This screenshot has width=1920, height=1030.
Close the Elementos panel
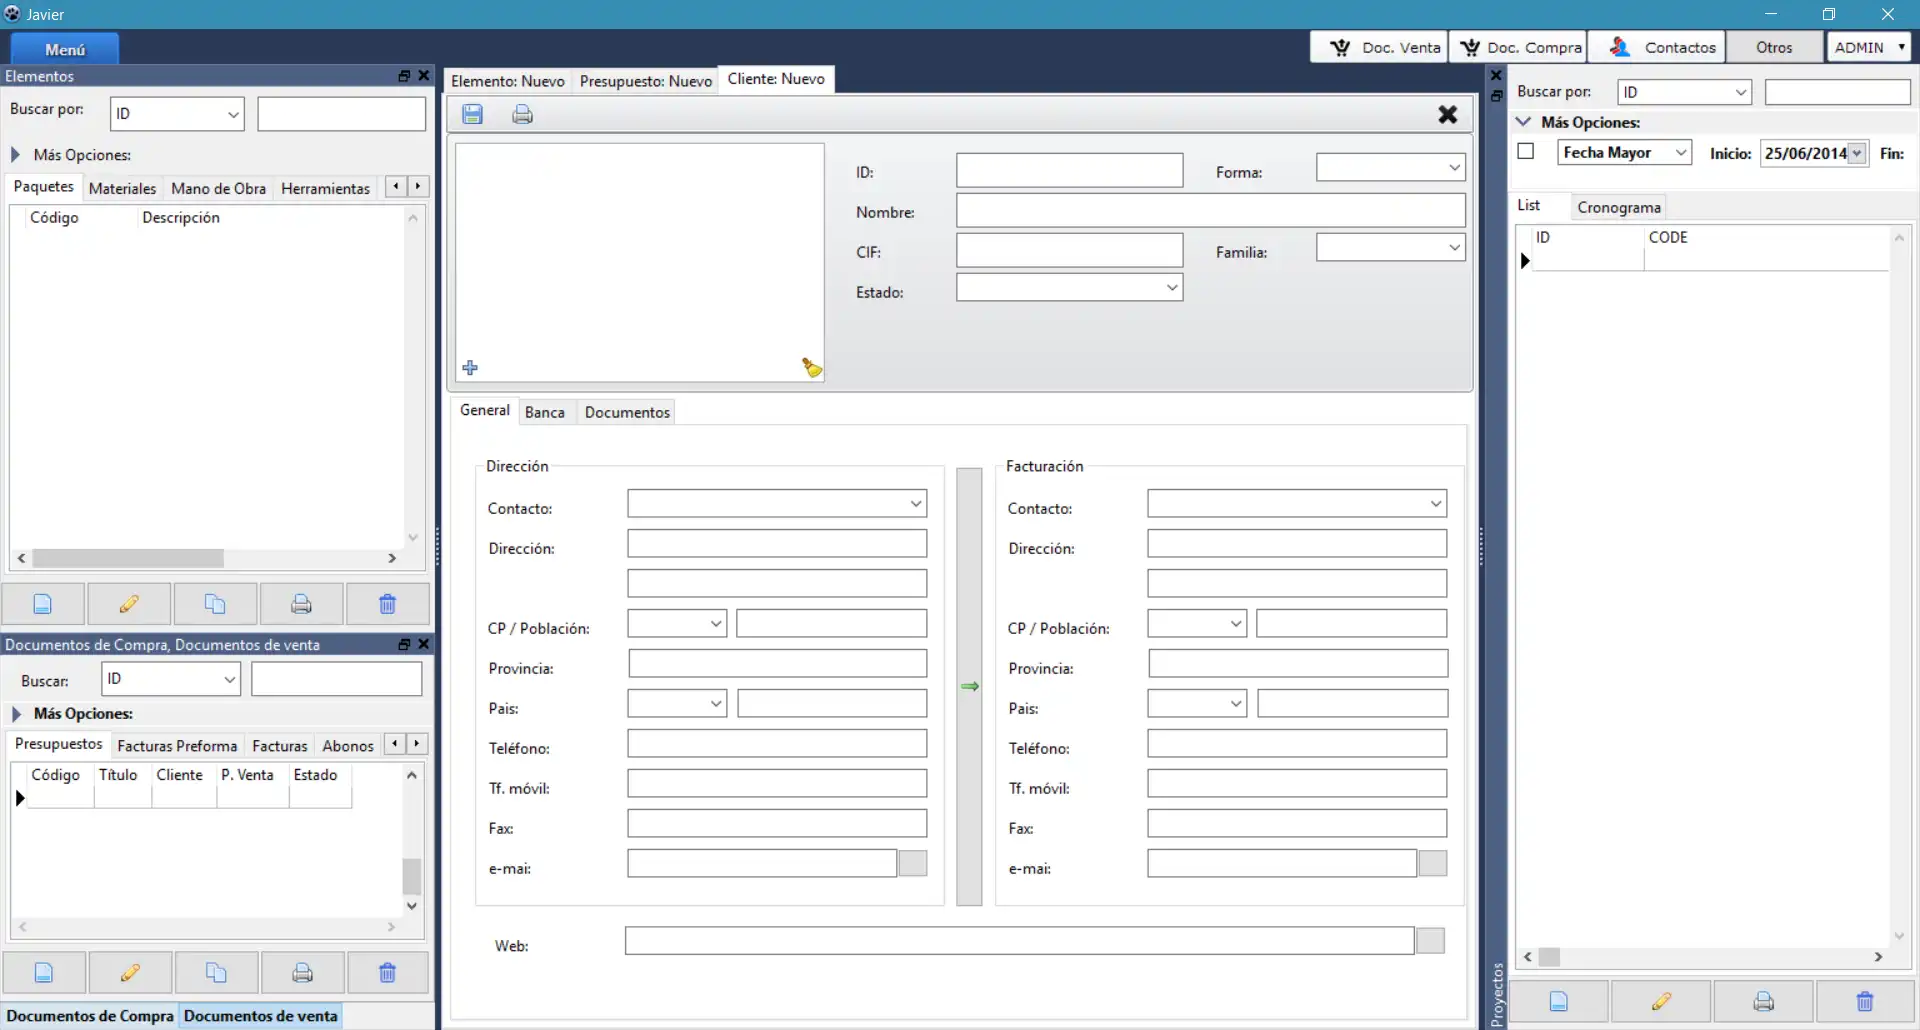pyautogui.click(x=424, y=76)
